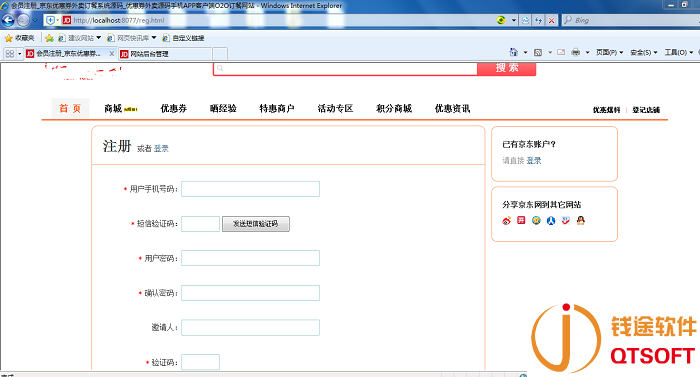The image size is (700, 377).
Task: Go back with the browser Back arrow
Action: (x=8, y=20)
